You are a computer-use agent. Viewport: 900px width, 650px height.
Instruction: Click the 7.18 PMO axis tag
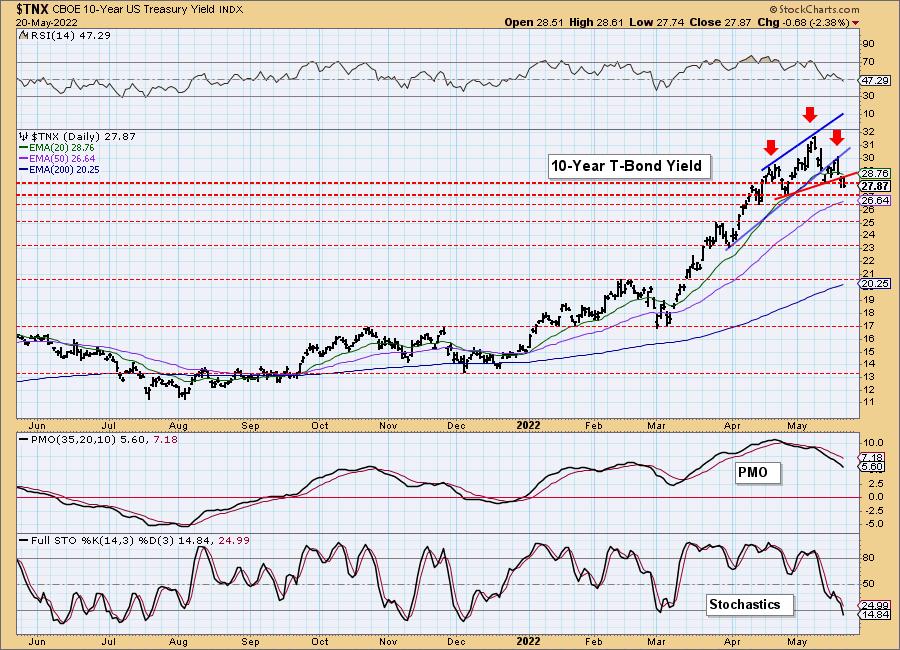(873, 458)
